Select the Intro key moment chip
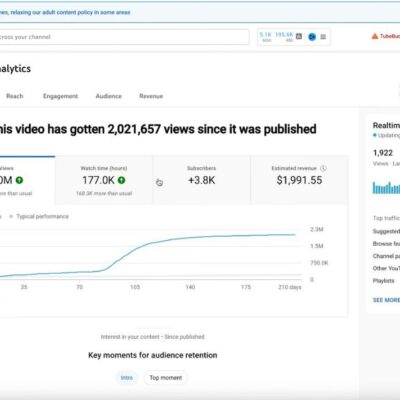This screenshot has height=400, width=400. click(126, 378)
